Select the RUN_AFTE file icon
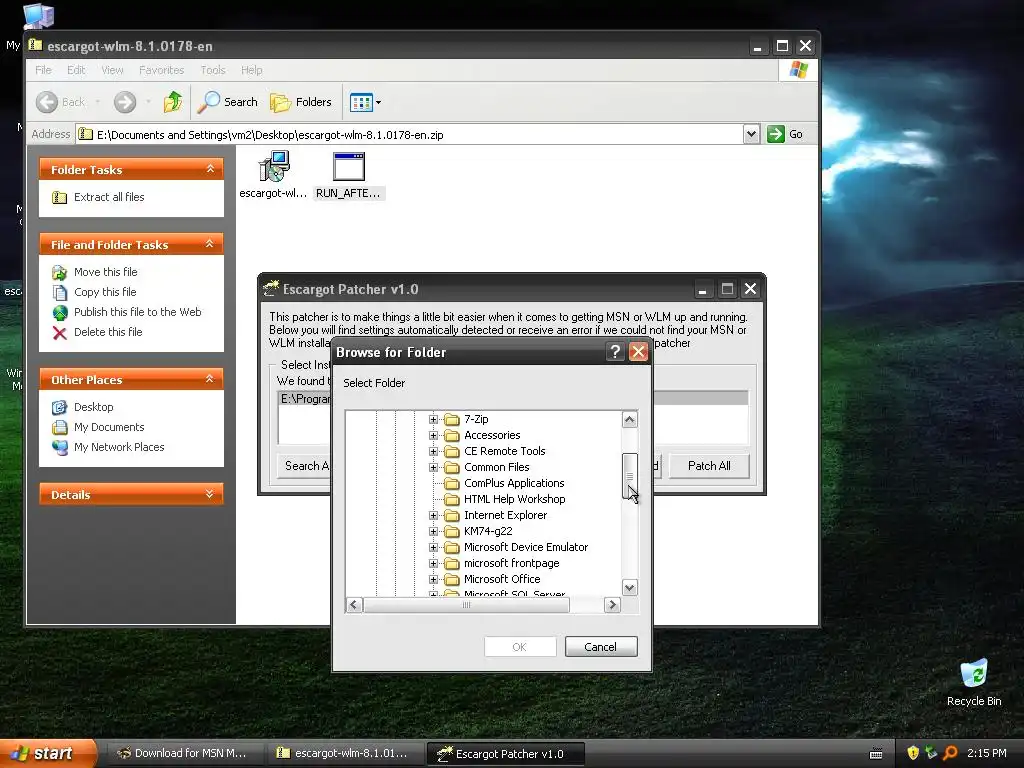Screen dimensions: 1024x768 pos(349,167)
